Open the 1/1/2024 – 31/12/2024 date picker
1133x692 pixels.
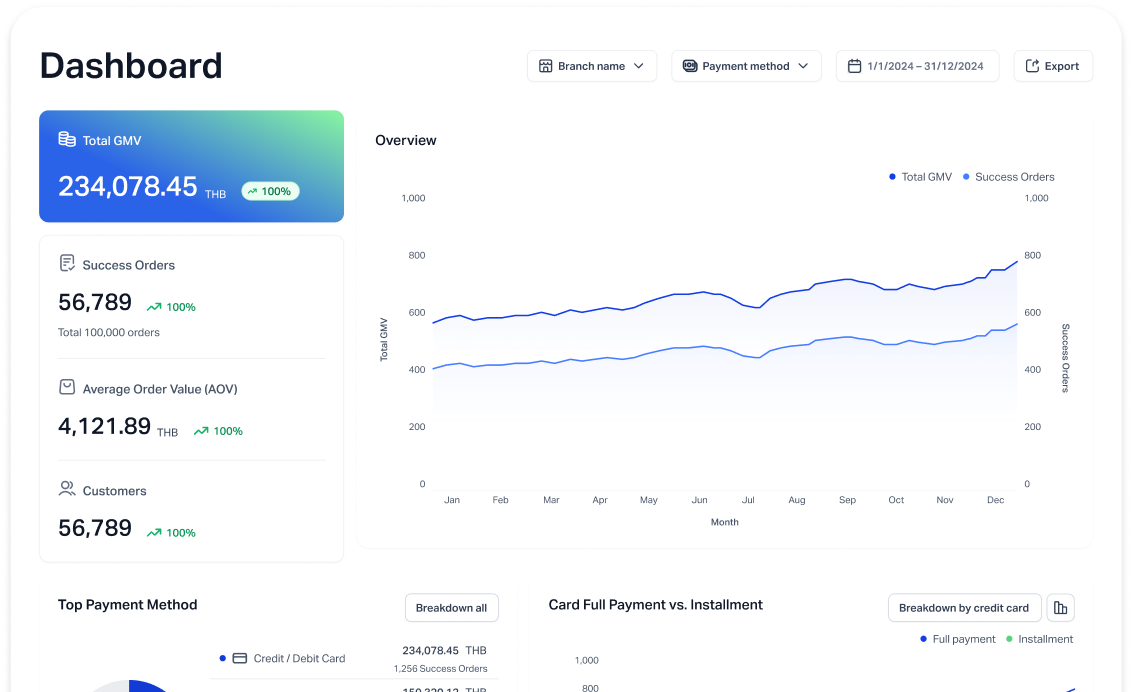coord(917,66)
